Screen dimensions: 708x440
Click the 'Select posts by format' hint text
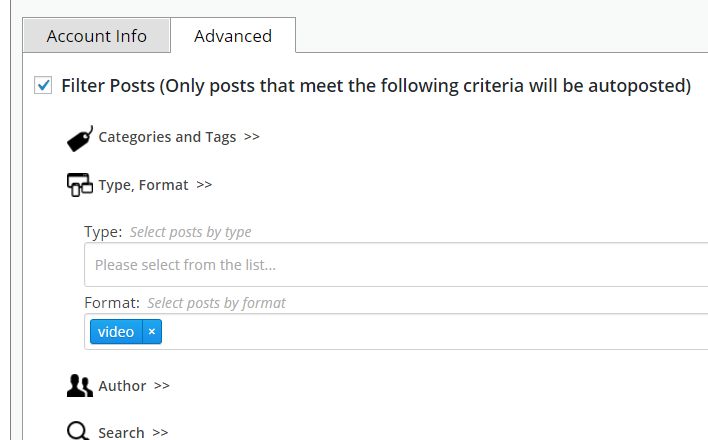click(217, 303)
